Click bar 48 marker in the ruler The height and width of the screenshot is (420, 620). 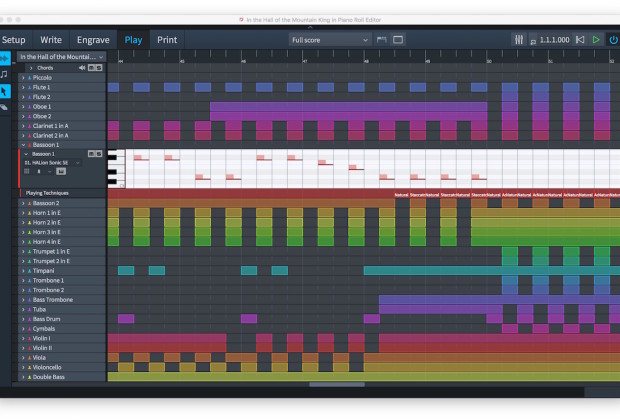(366, 61)
